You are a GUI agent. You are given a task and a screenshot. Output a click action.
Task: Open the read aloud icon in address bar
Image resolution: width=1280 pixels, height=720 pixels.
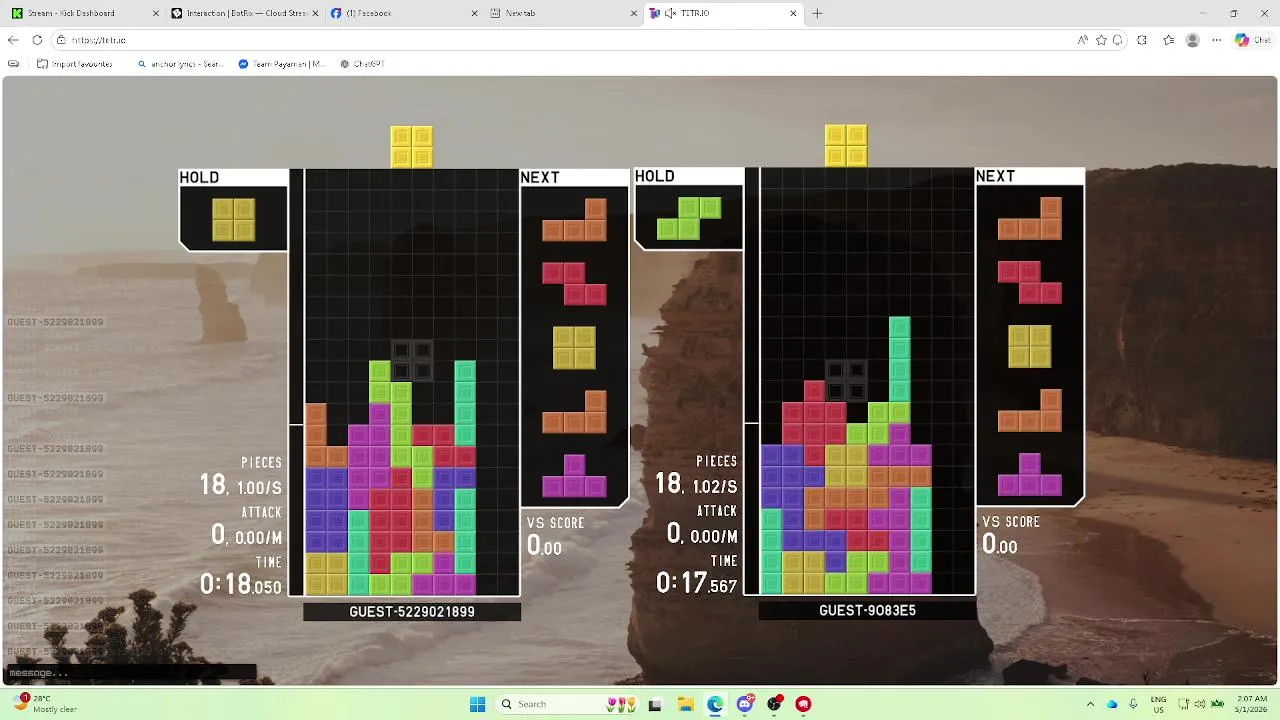click(x=1083, y=40)
